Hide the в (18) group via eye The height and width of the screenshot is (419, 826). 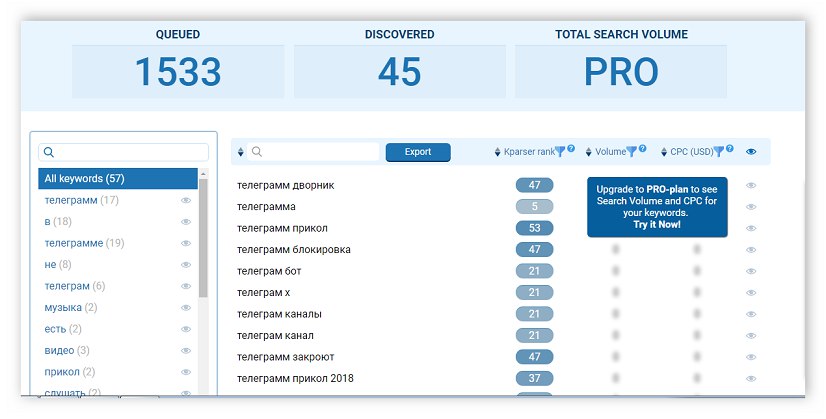point(186,222)
